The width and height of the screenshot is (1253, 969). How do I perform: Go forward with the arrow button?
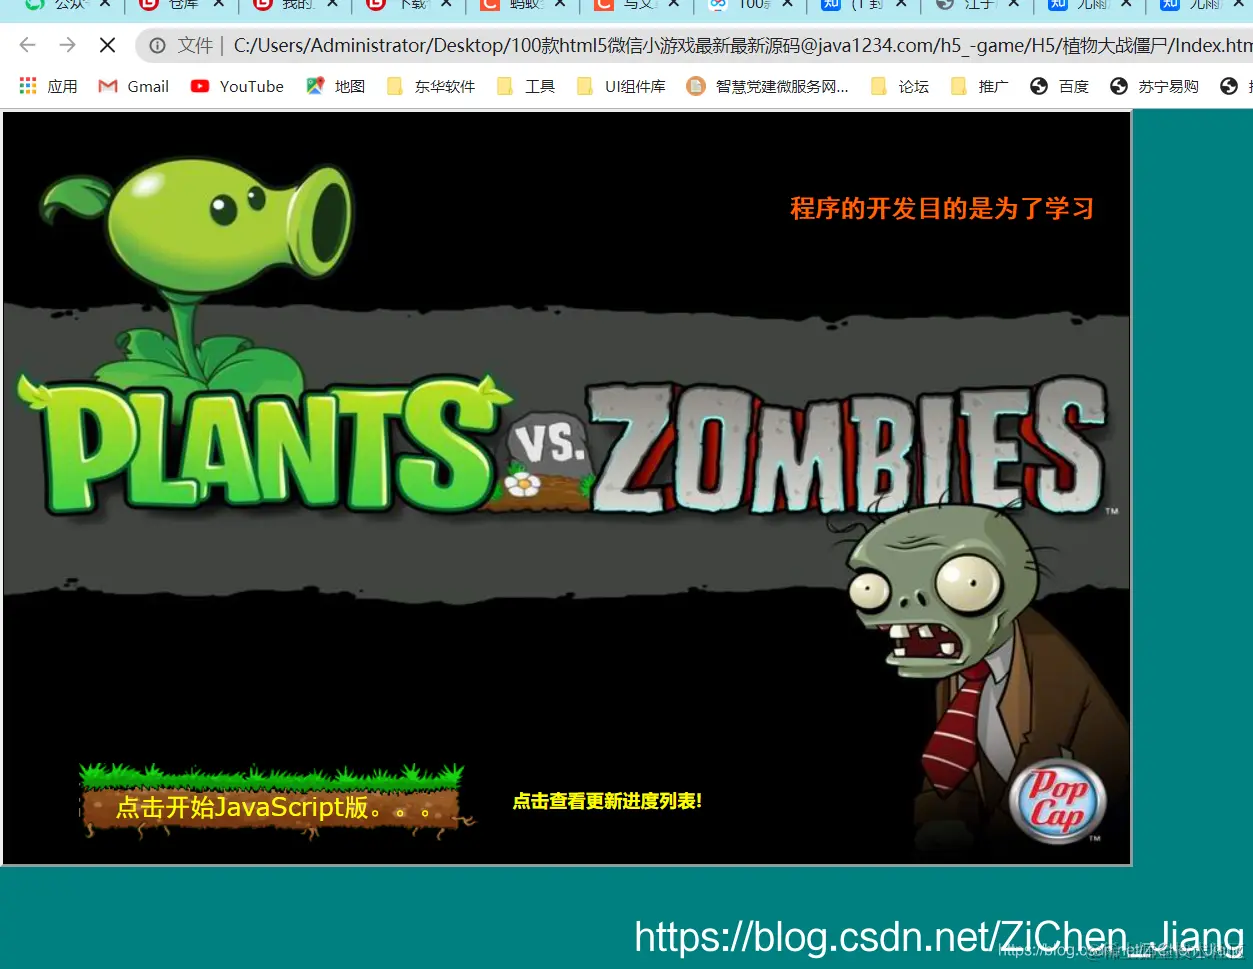tap(67, 45)
